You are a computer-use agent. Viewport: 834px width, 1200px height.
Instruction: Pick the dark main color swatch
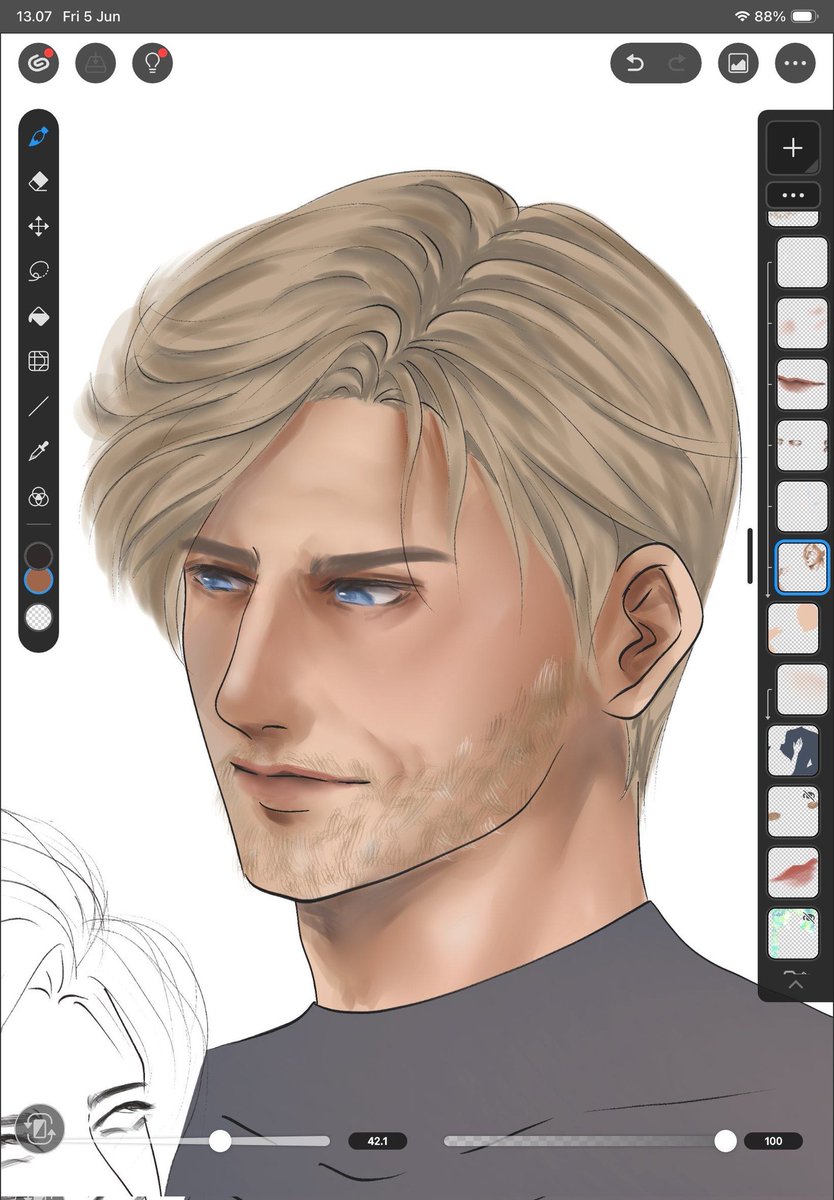click(x=38, y=555)
